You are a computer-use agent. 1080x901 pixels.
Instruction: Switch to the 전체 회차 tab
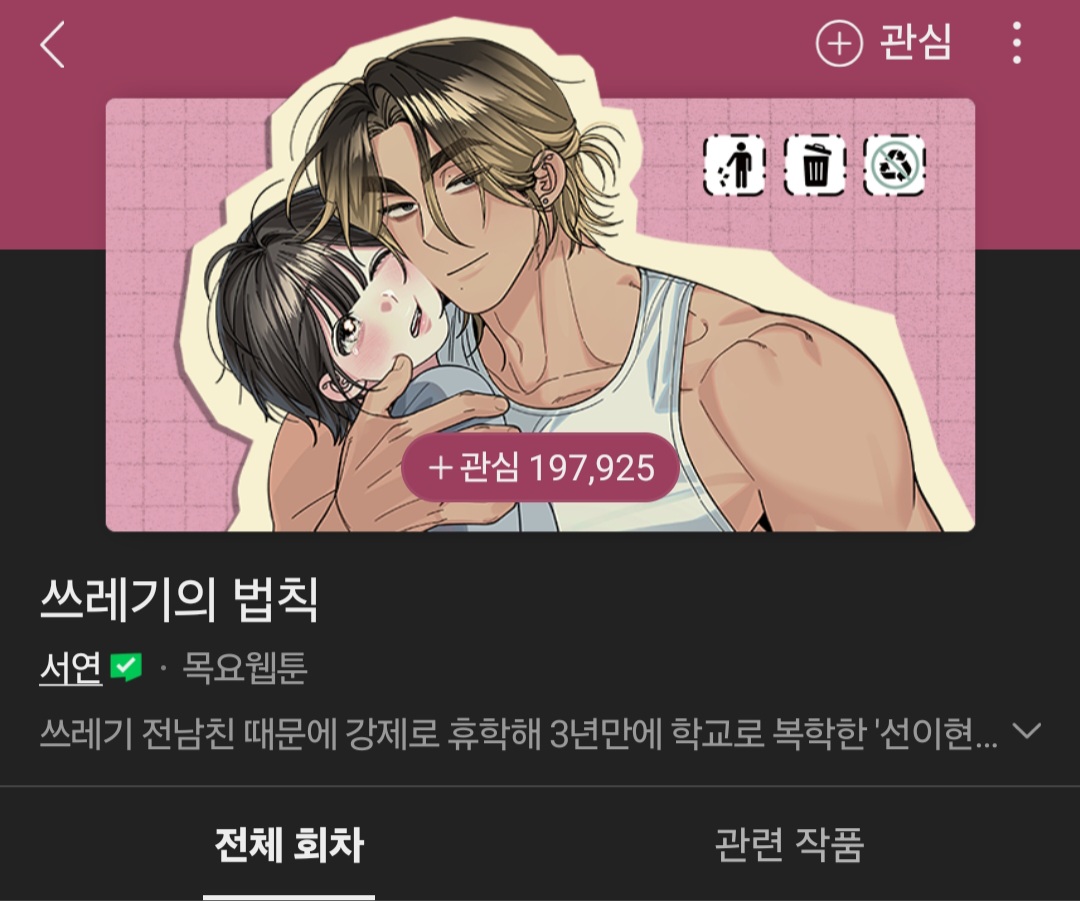pyautogui.click(x=289, y=845)
